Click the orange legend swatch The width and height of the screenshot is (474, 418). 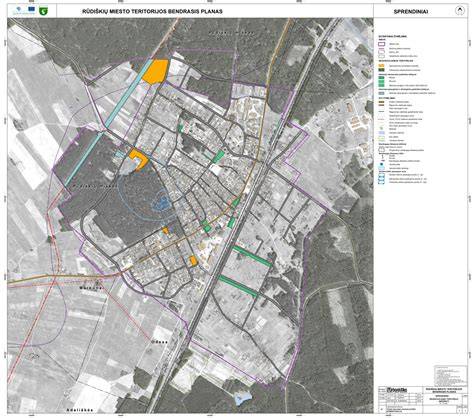click(x=381, y=66)
